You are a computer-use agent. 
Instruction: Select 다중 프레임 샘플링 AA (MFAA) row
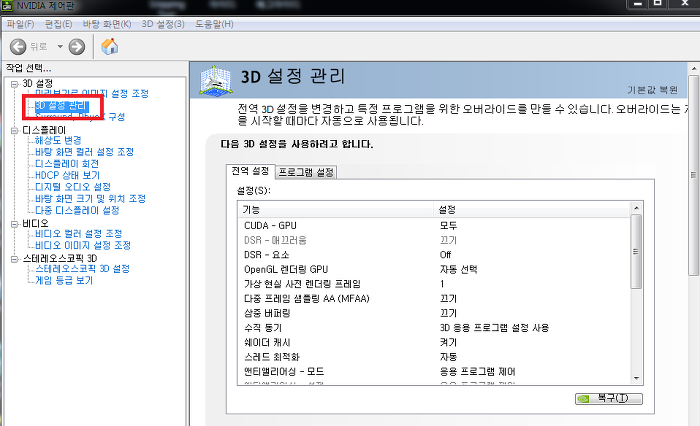434,299
